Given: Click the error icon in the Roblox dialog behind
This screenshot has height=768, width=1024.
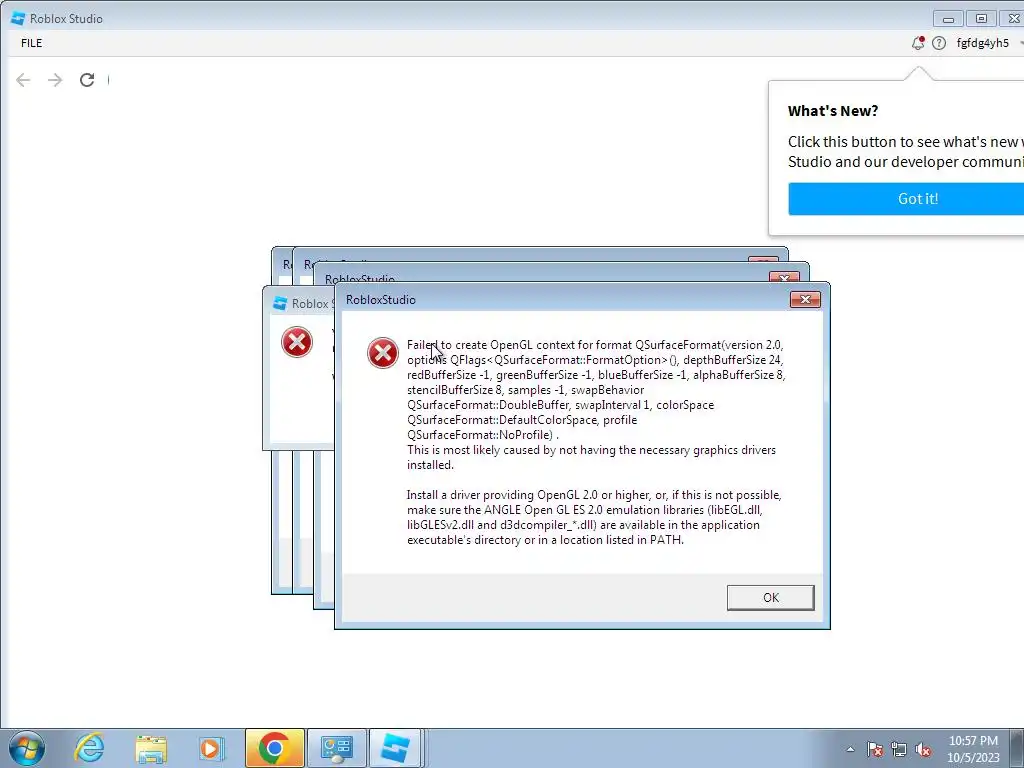Looking at the screenshot, I should [x=296, y=342].
